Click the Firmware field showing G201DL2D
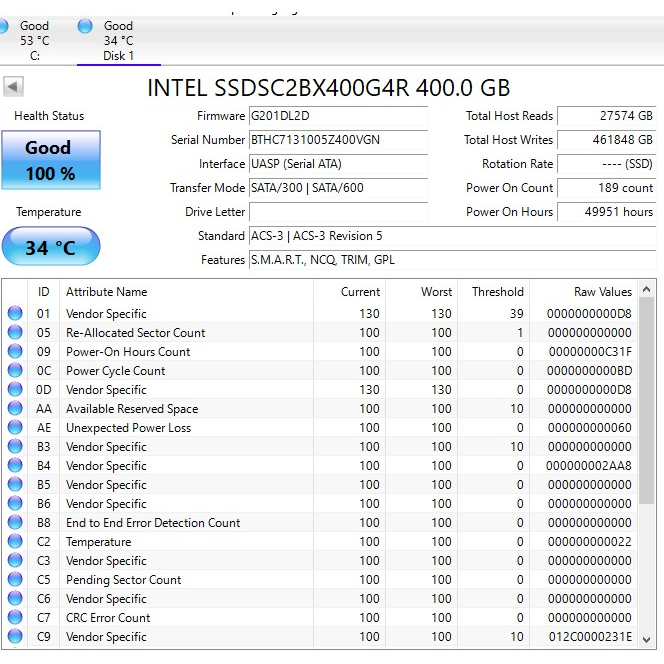 pos(337,116)
